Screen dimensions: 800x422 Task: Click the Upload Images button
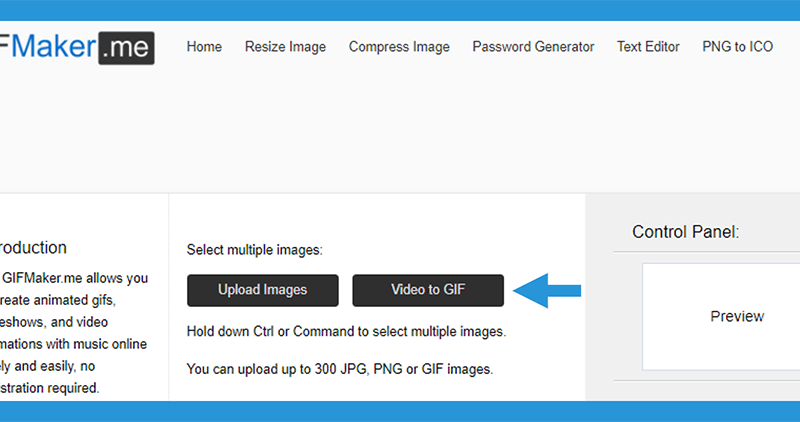click(x=263, y=290)
